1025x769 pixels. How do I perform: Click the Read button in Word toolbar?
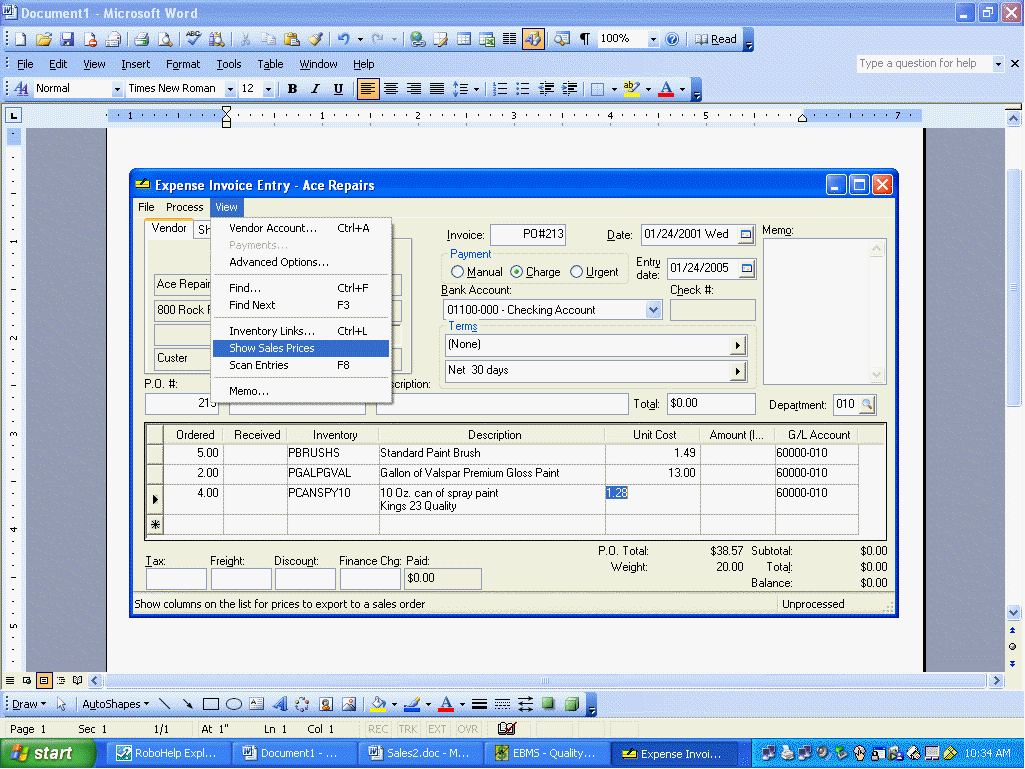click(x=716, y=39)
